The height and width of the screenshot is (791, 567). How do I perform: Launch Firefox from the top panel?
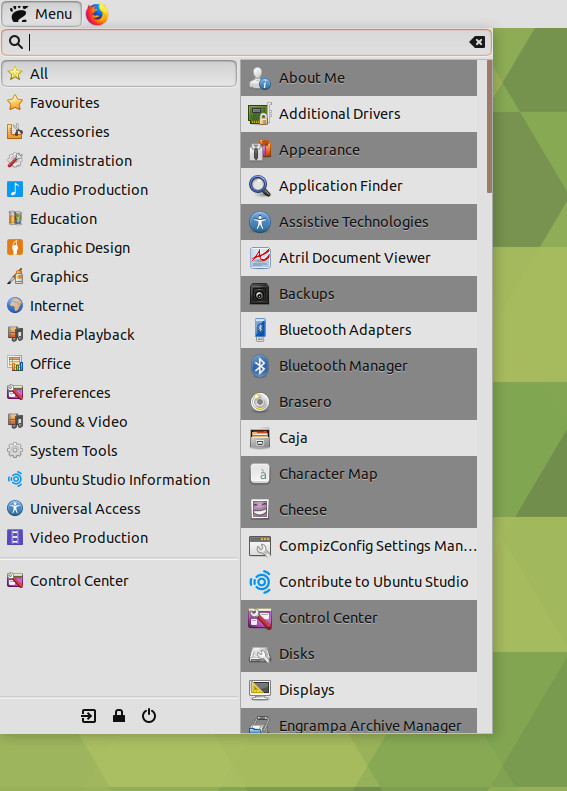(97, 14)
